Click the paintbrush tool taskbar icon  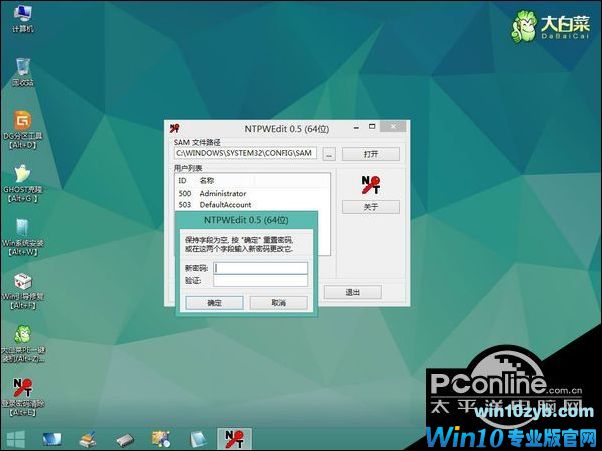(x=88, y=439)
